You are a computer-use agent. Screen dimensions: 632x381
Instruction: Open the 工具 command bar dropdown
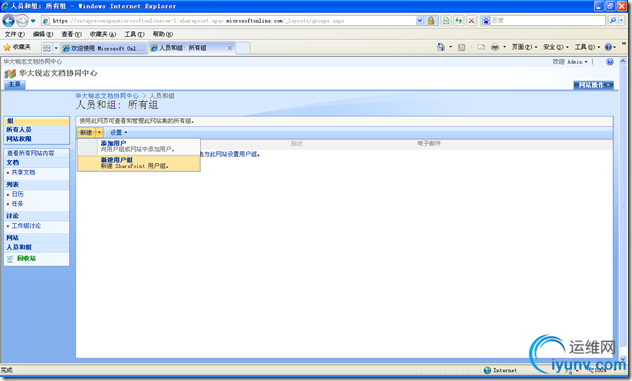pos(587,47)
